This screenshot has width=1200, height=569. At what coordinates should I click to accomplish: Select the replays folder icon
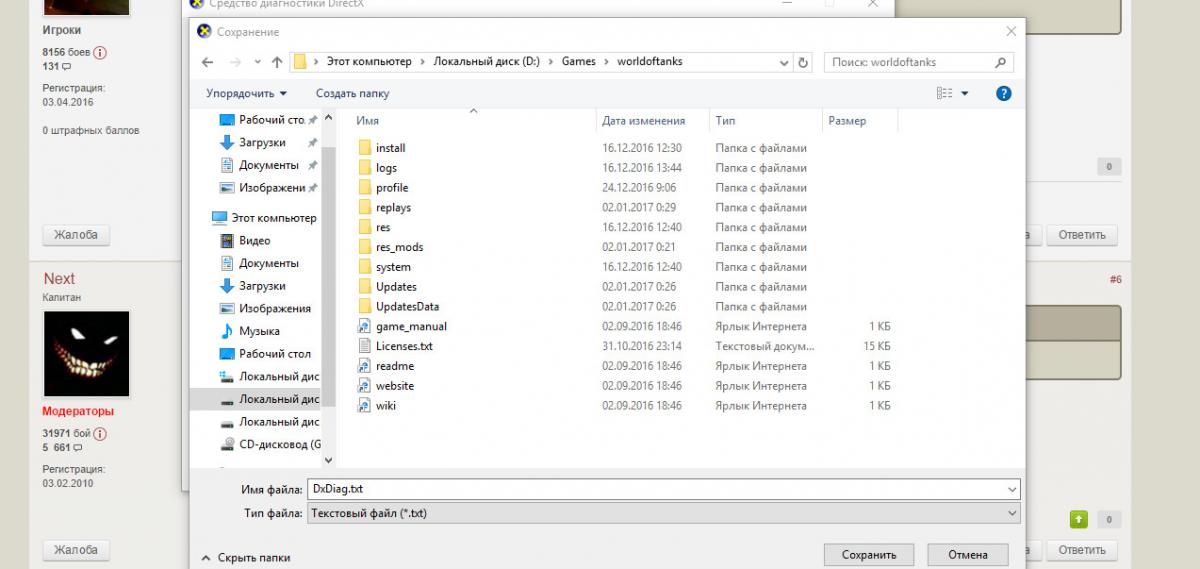point(364,207)
